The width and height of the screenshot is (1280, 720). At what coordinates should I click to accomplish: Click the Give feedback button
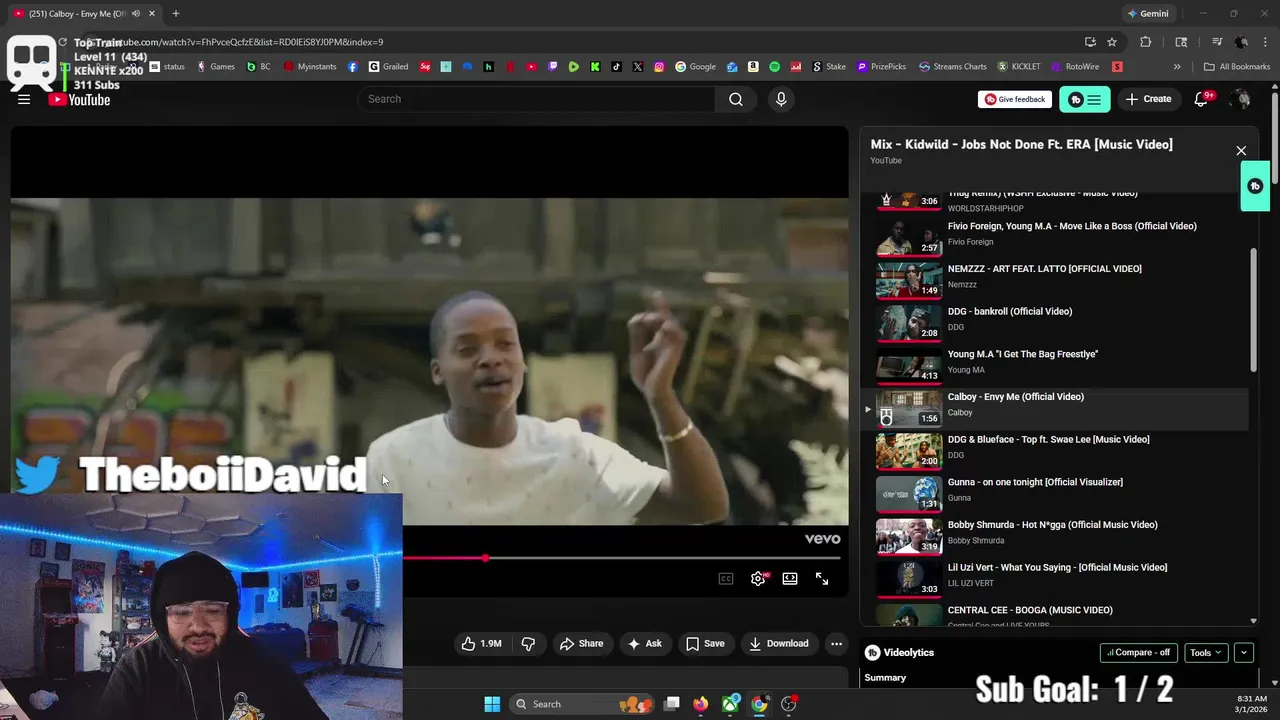1015,99
